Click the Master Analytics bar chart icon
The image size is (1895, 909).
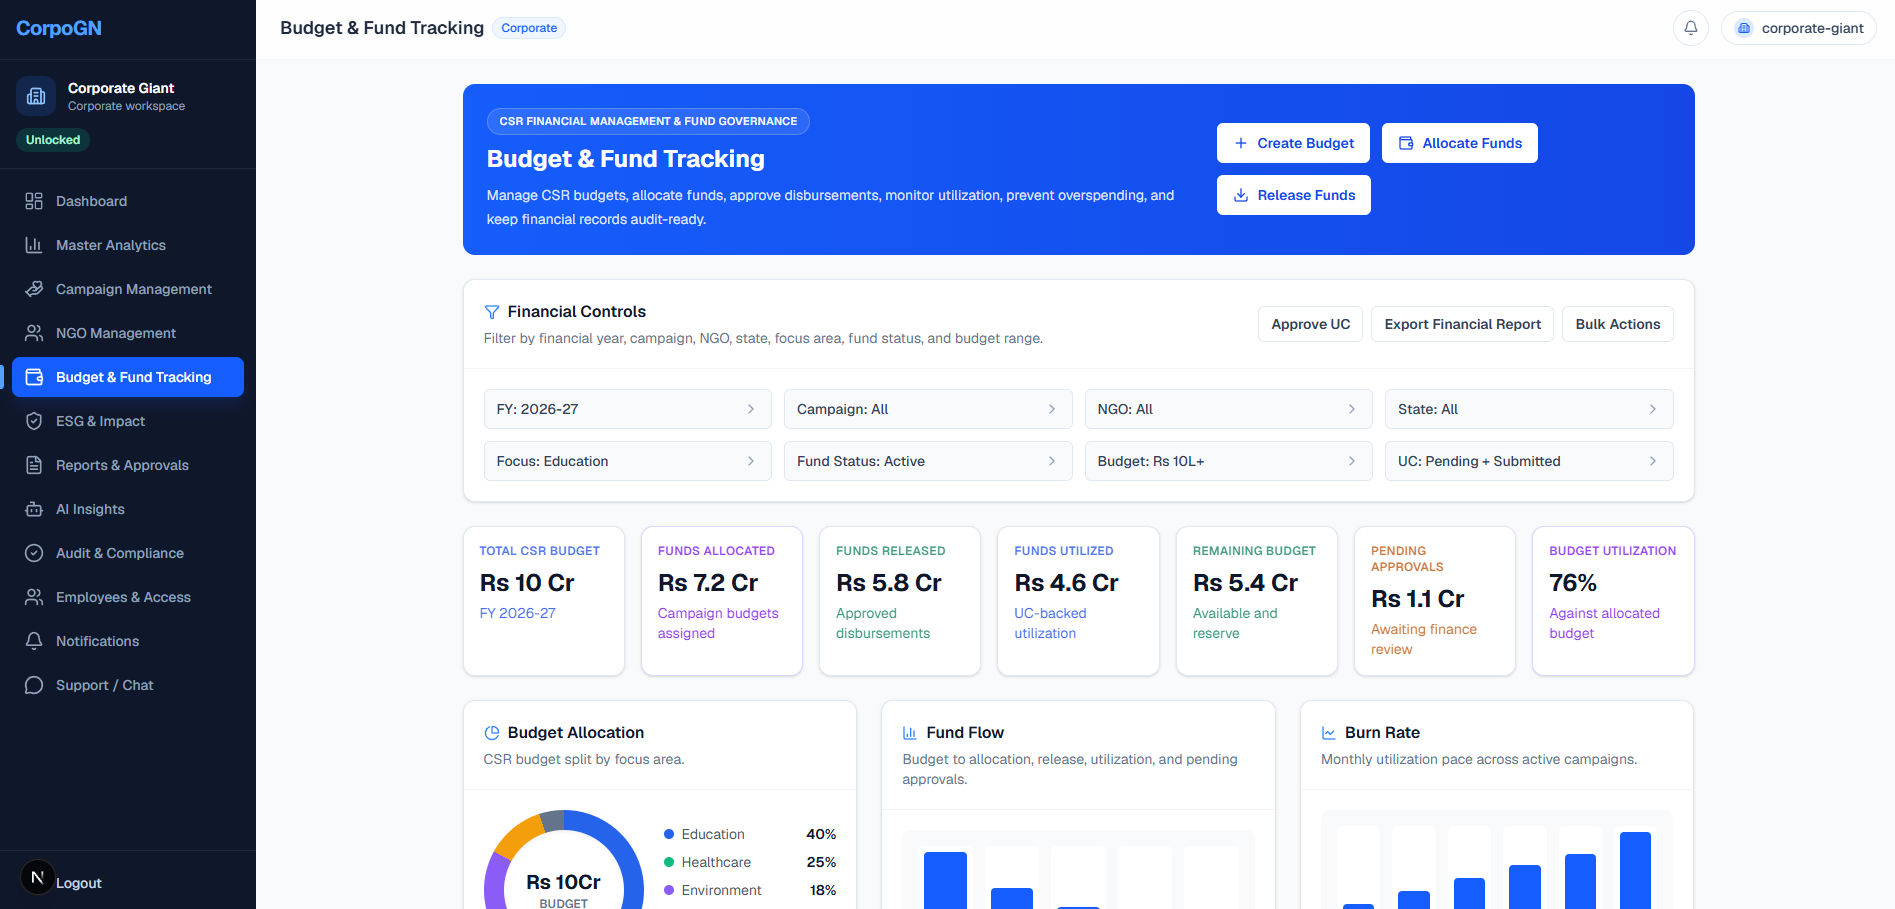click(x=34, y=245)
